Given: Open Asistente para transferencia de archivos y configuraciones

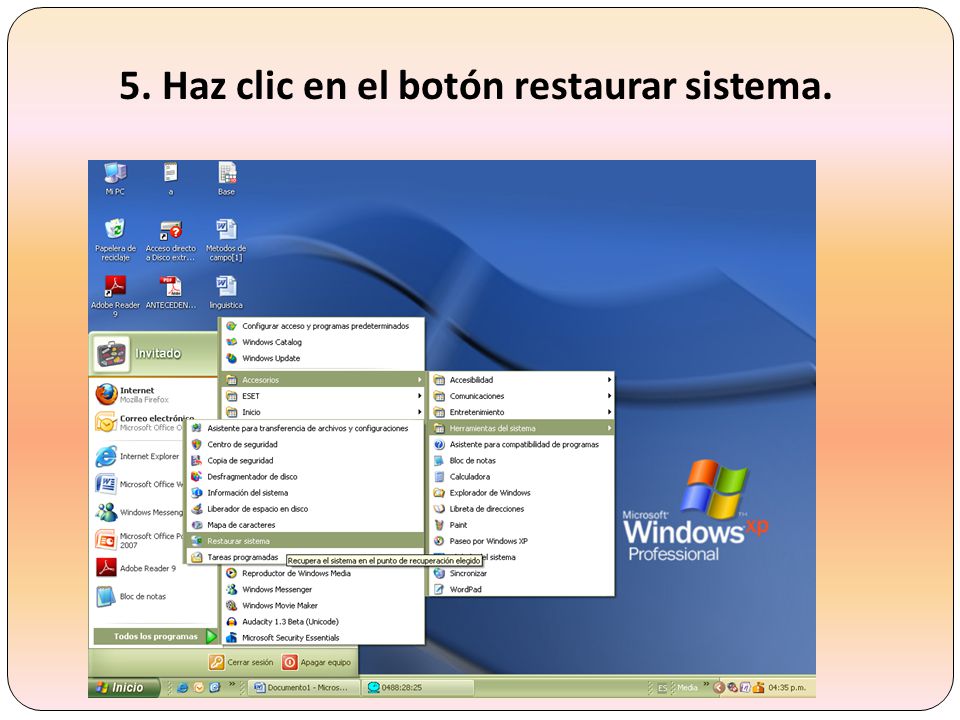Looking at the screenshot, I should click(305, 428).
